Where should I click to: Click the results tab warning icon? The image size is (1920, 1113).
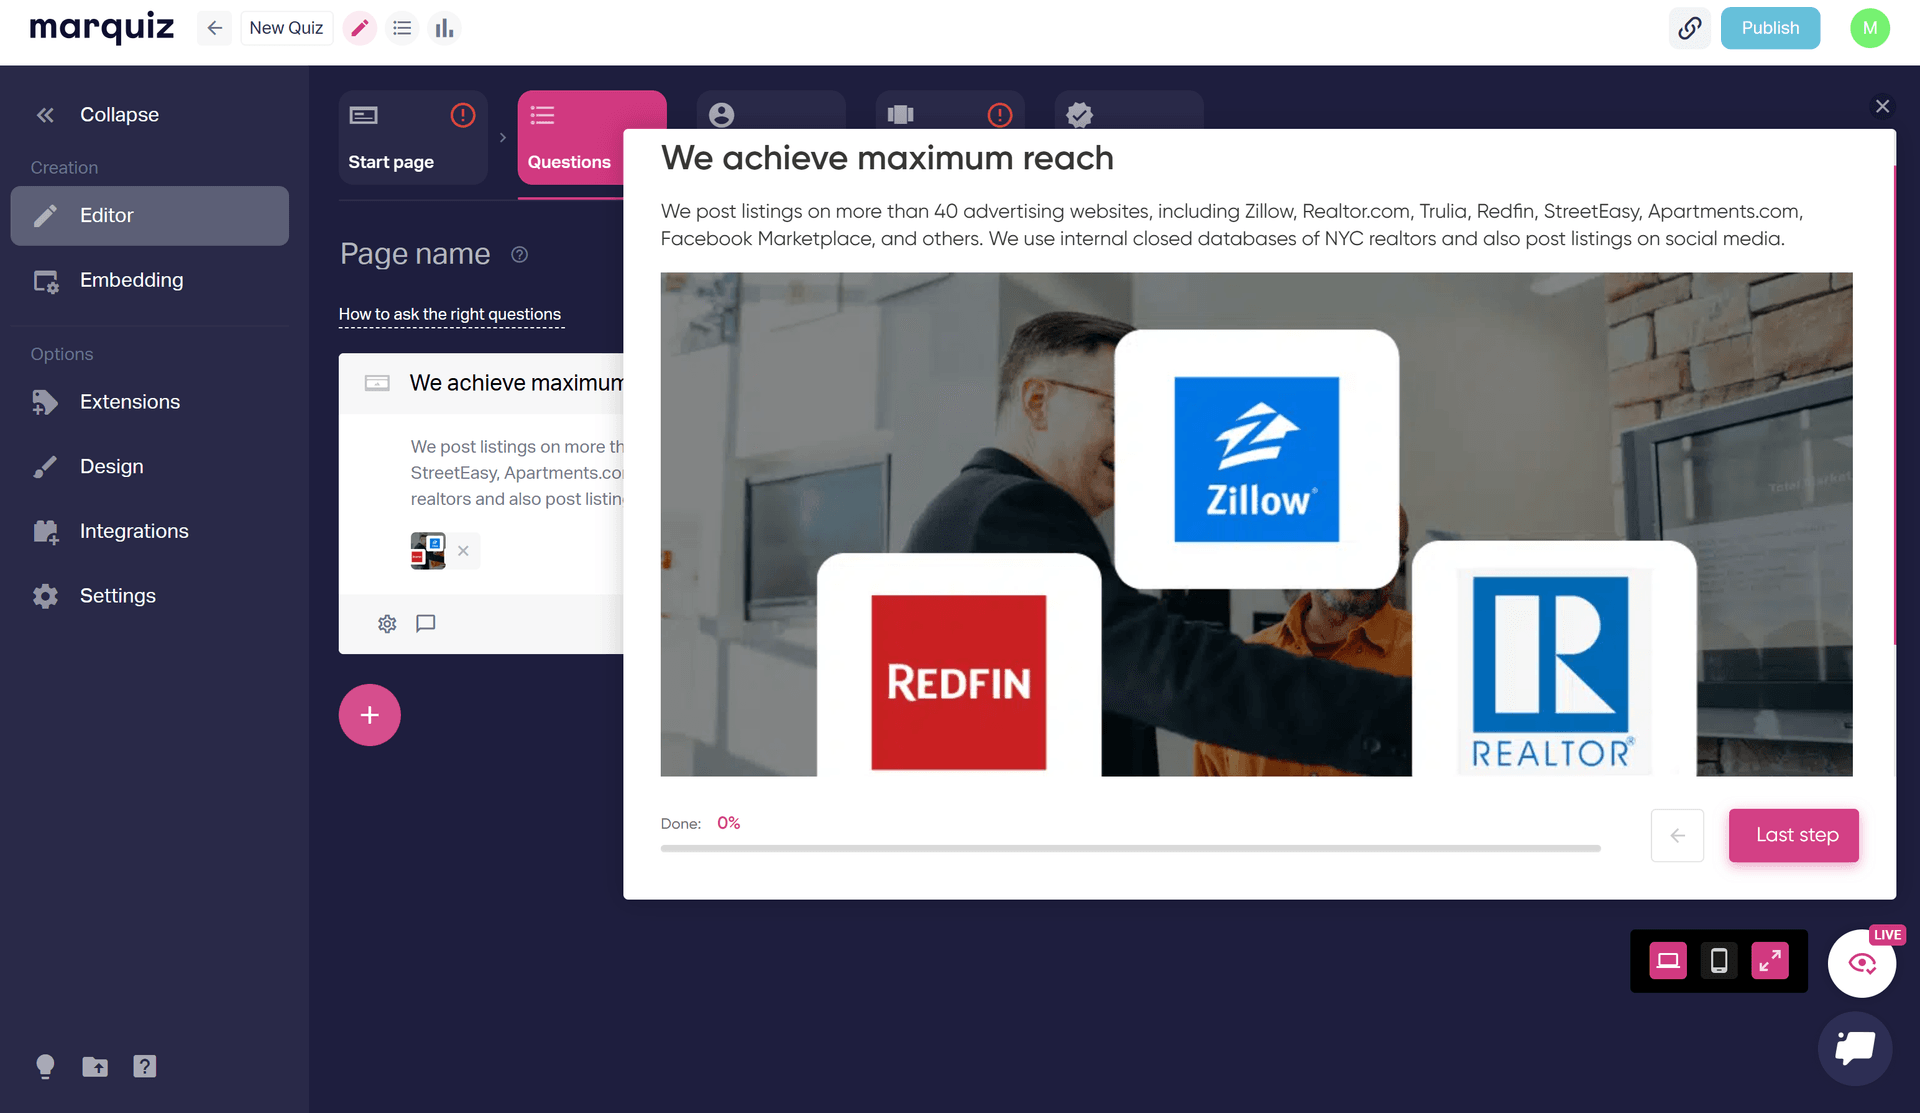tap(999, 115)
